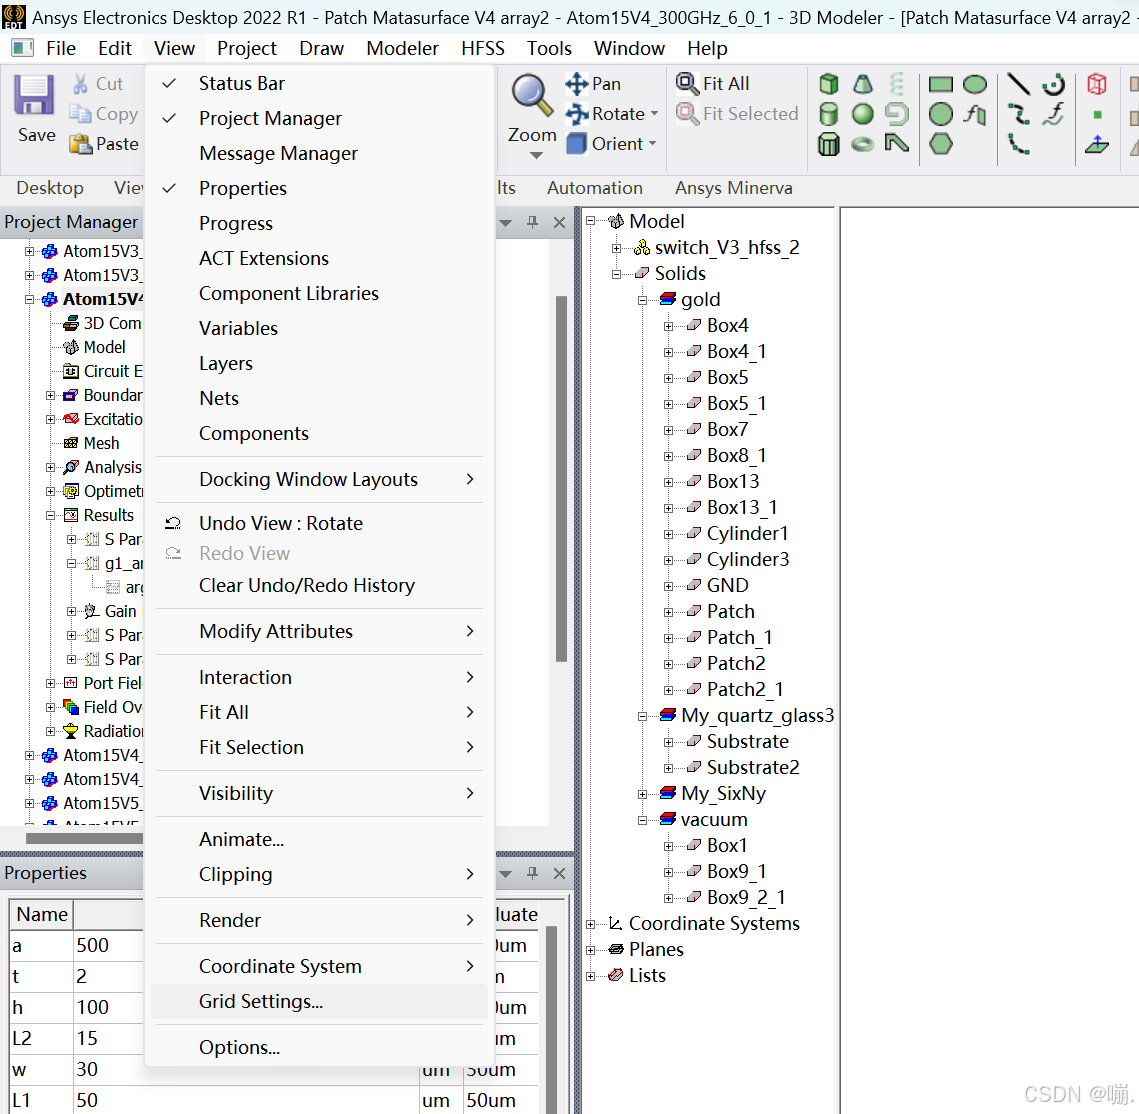This screenshot has width=1139, height=1114.
Task: Select the Patch2_1 object in tree
Action: [745, 689]
